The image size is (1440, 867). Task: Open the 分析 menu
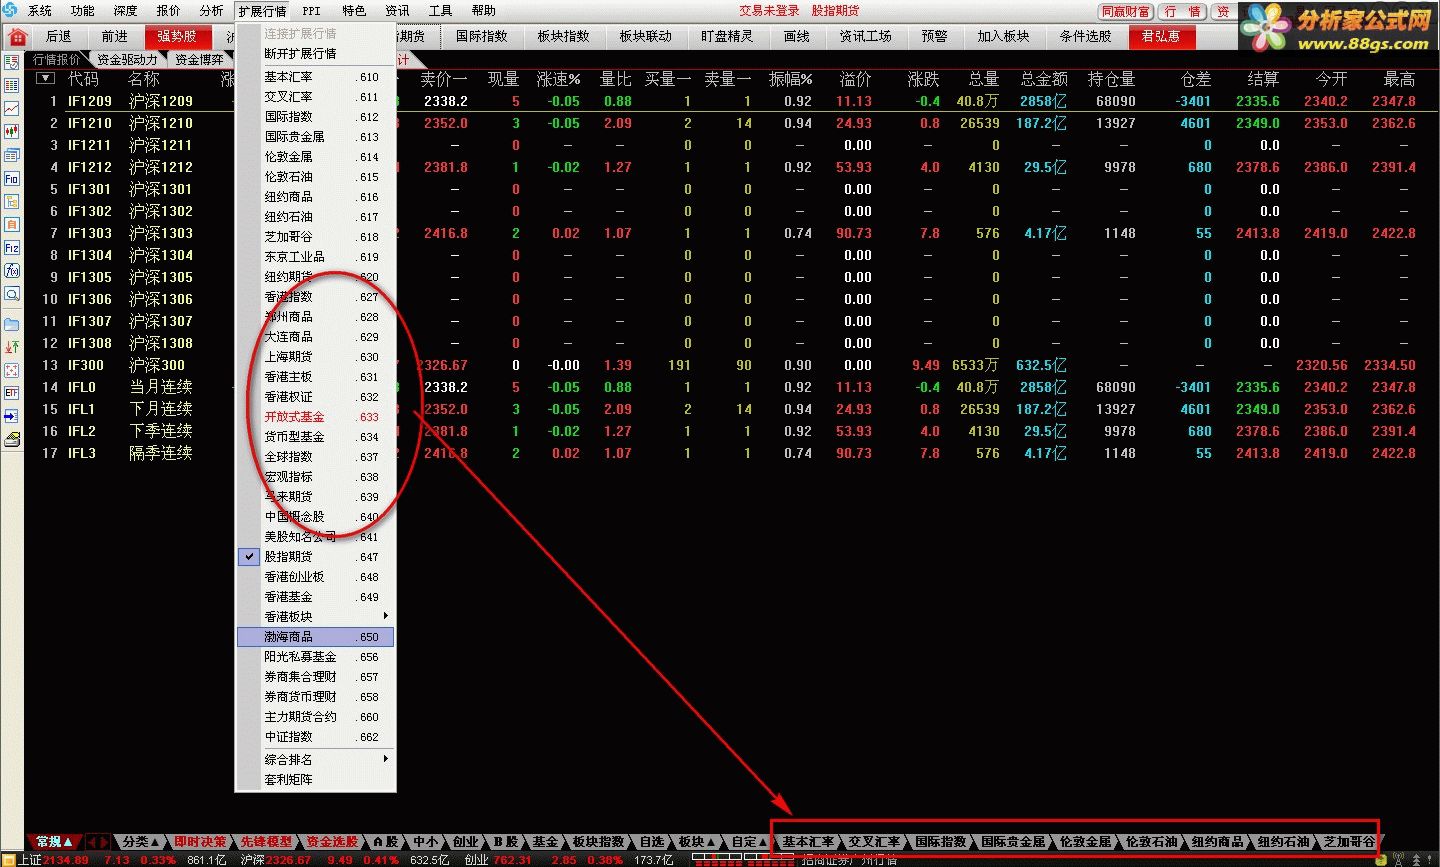tap(212, 11)
